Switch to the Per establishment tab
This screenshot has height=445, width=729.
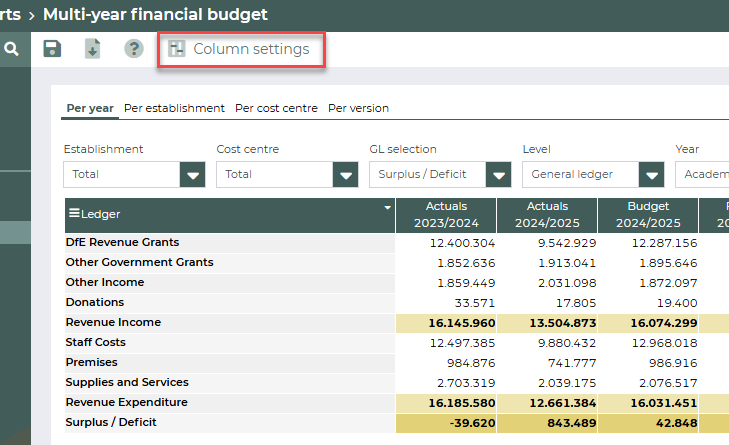pyautogui.click(x=174, y=108)
